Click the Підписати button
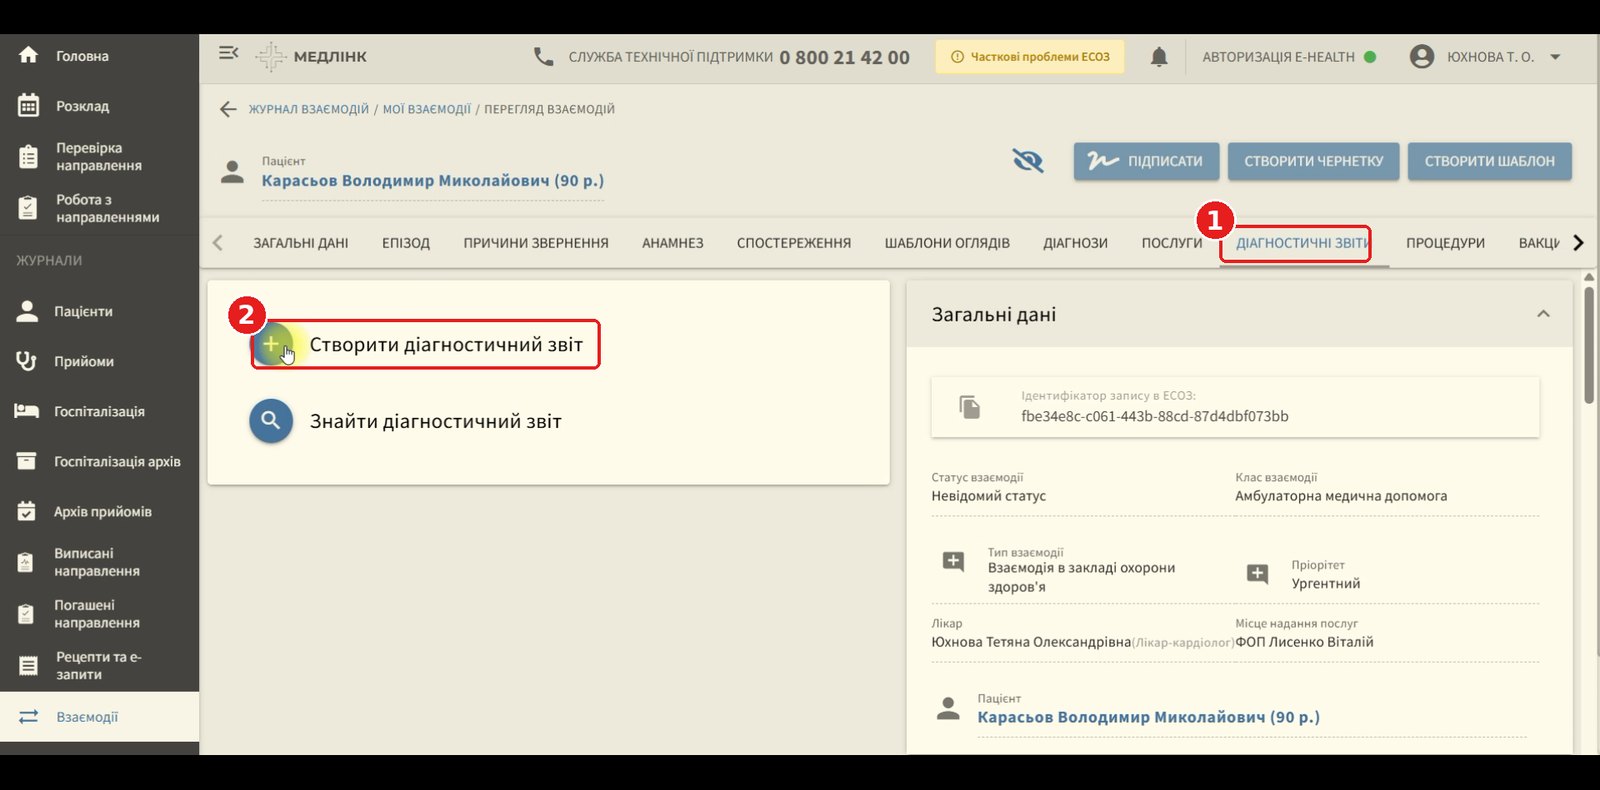 click(1146, 161)
